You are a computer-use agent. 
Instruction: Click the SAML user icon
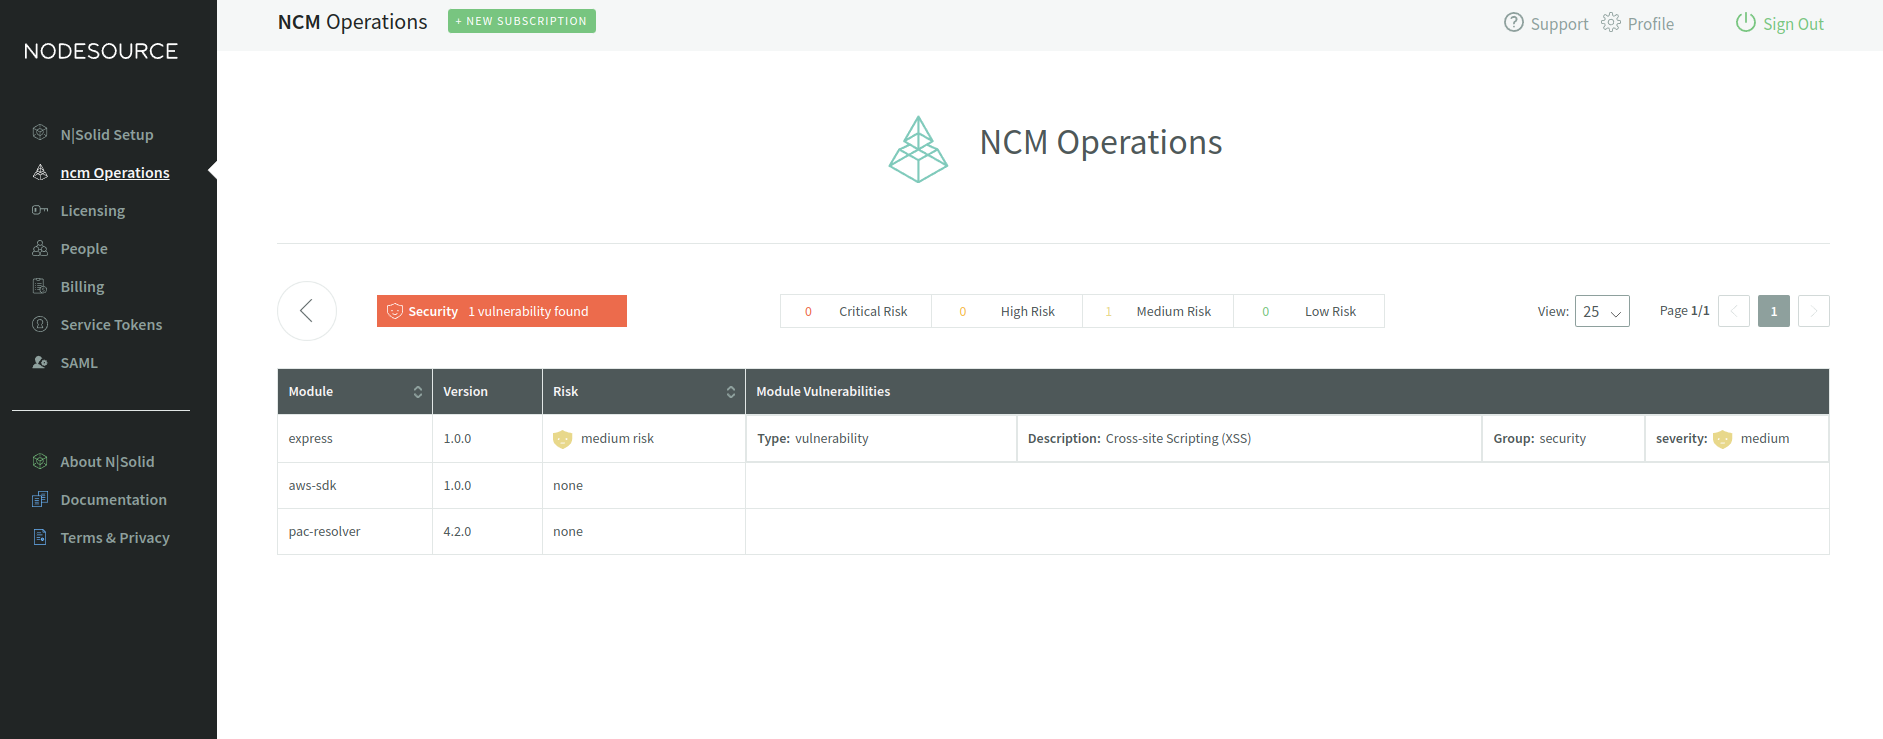40,362
